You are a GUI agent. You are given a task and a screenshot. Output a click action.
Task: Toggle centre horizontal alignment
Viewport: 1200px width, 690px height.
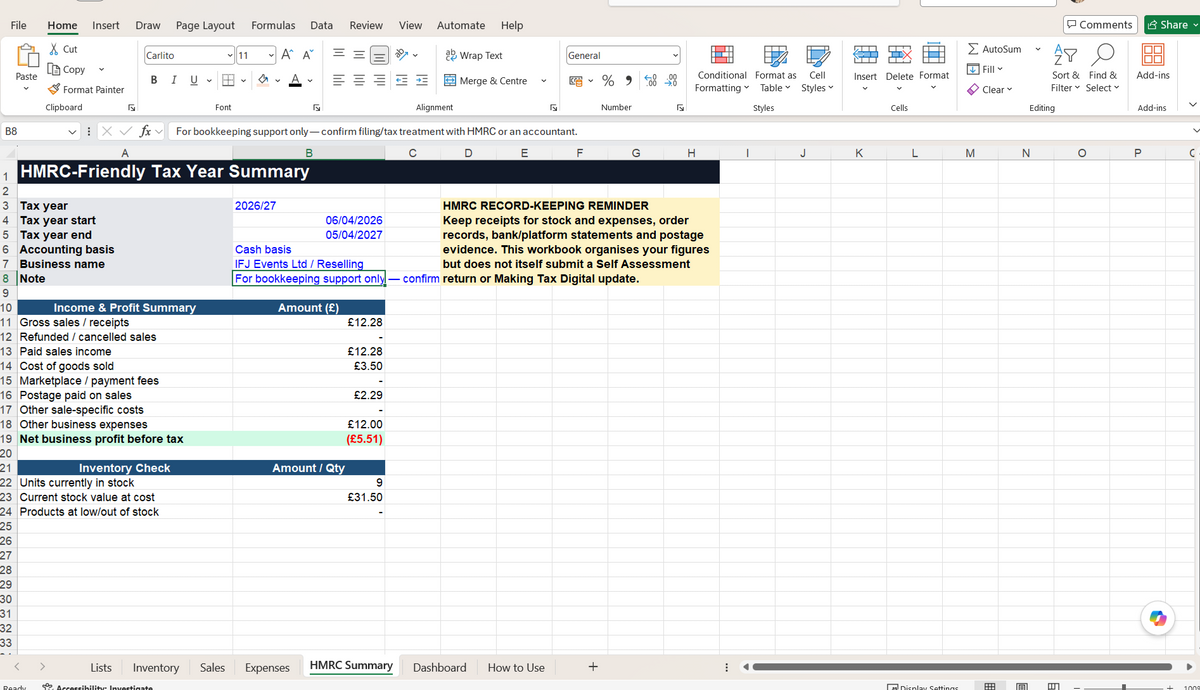(358, 81)
